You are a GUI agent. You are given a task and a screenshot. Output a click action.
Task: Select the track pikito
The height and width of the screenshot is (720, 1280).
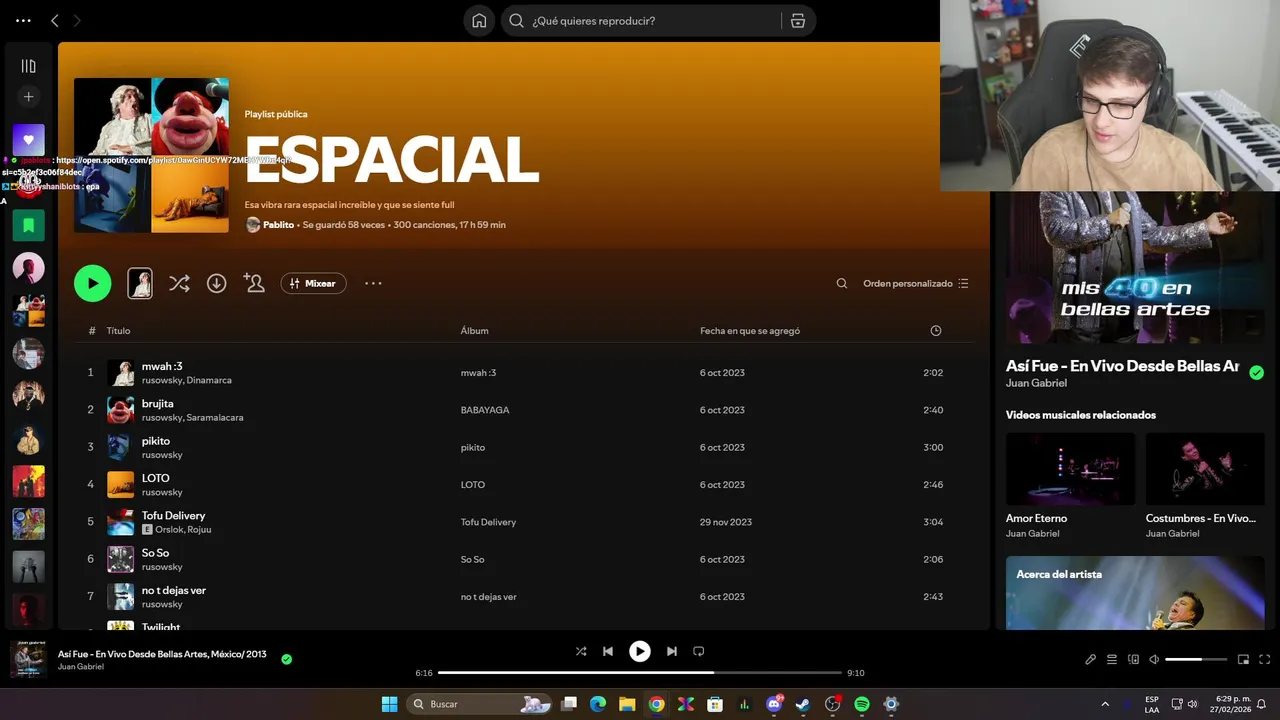(x=155, y=441)
